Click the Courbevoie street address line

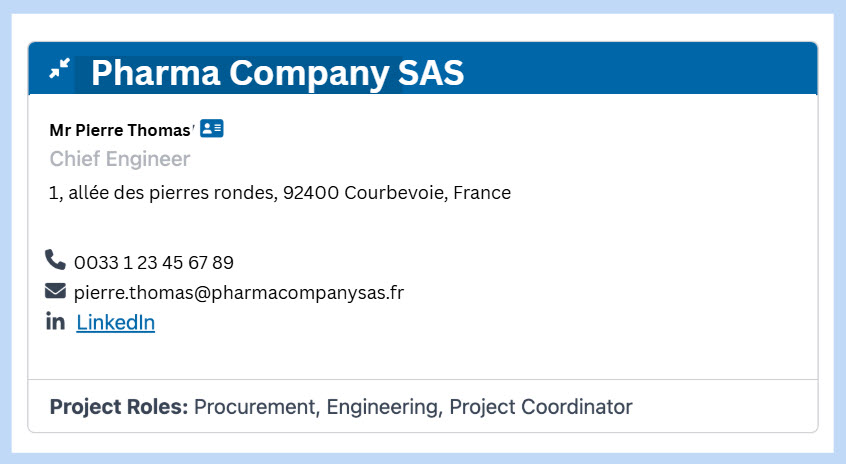pyautogui.click(x=279, y=193)
